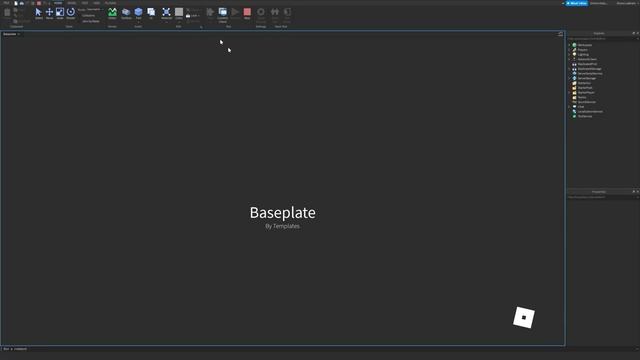The height and width of the screenshot is (360, 640).
Task: Undock the Properties panel
Action: (x=633, y=191)
